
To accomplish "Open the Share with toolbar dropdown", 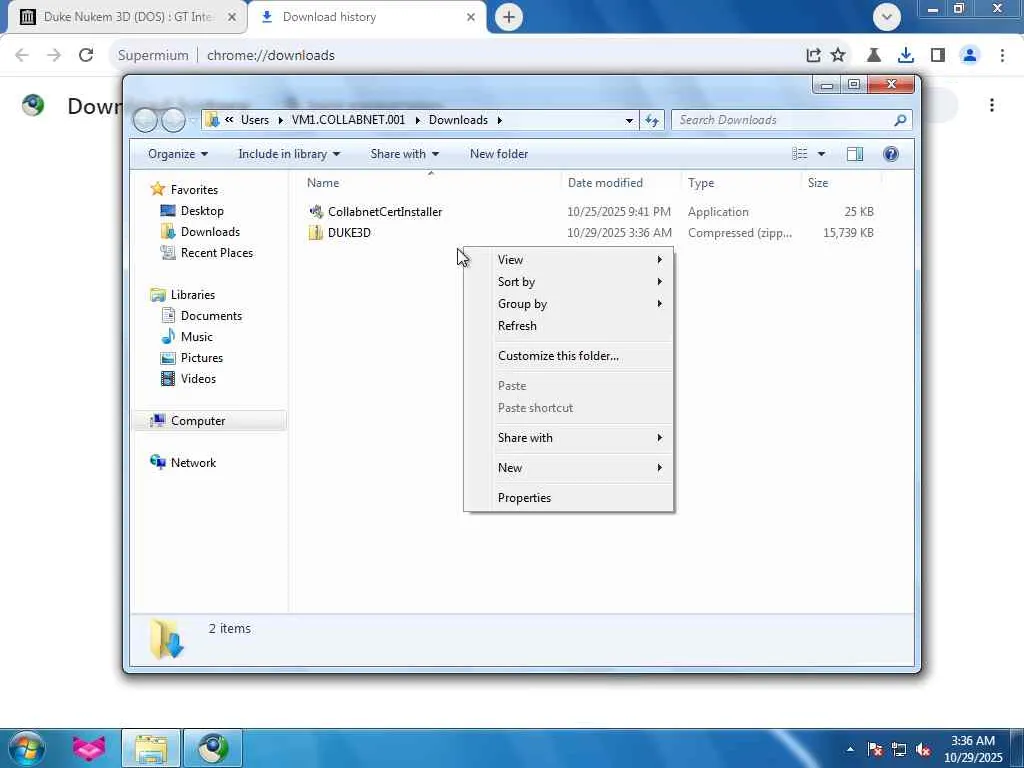I will click(x=404, y=154).
